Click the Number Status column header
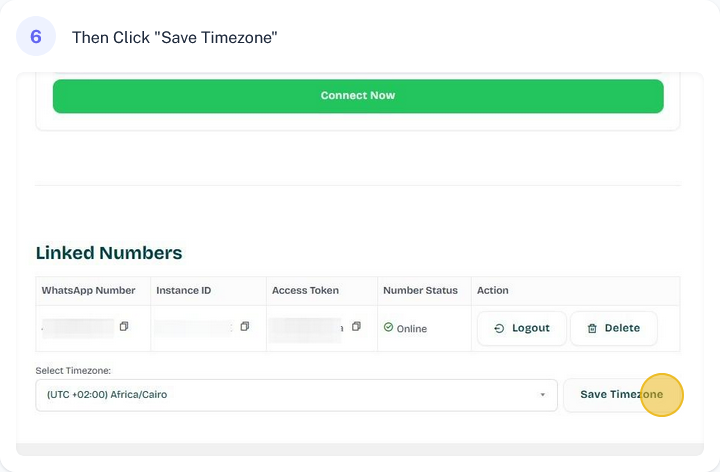 point(420,291)
